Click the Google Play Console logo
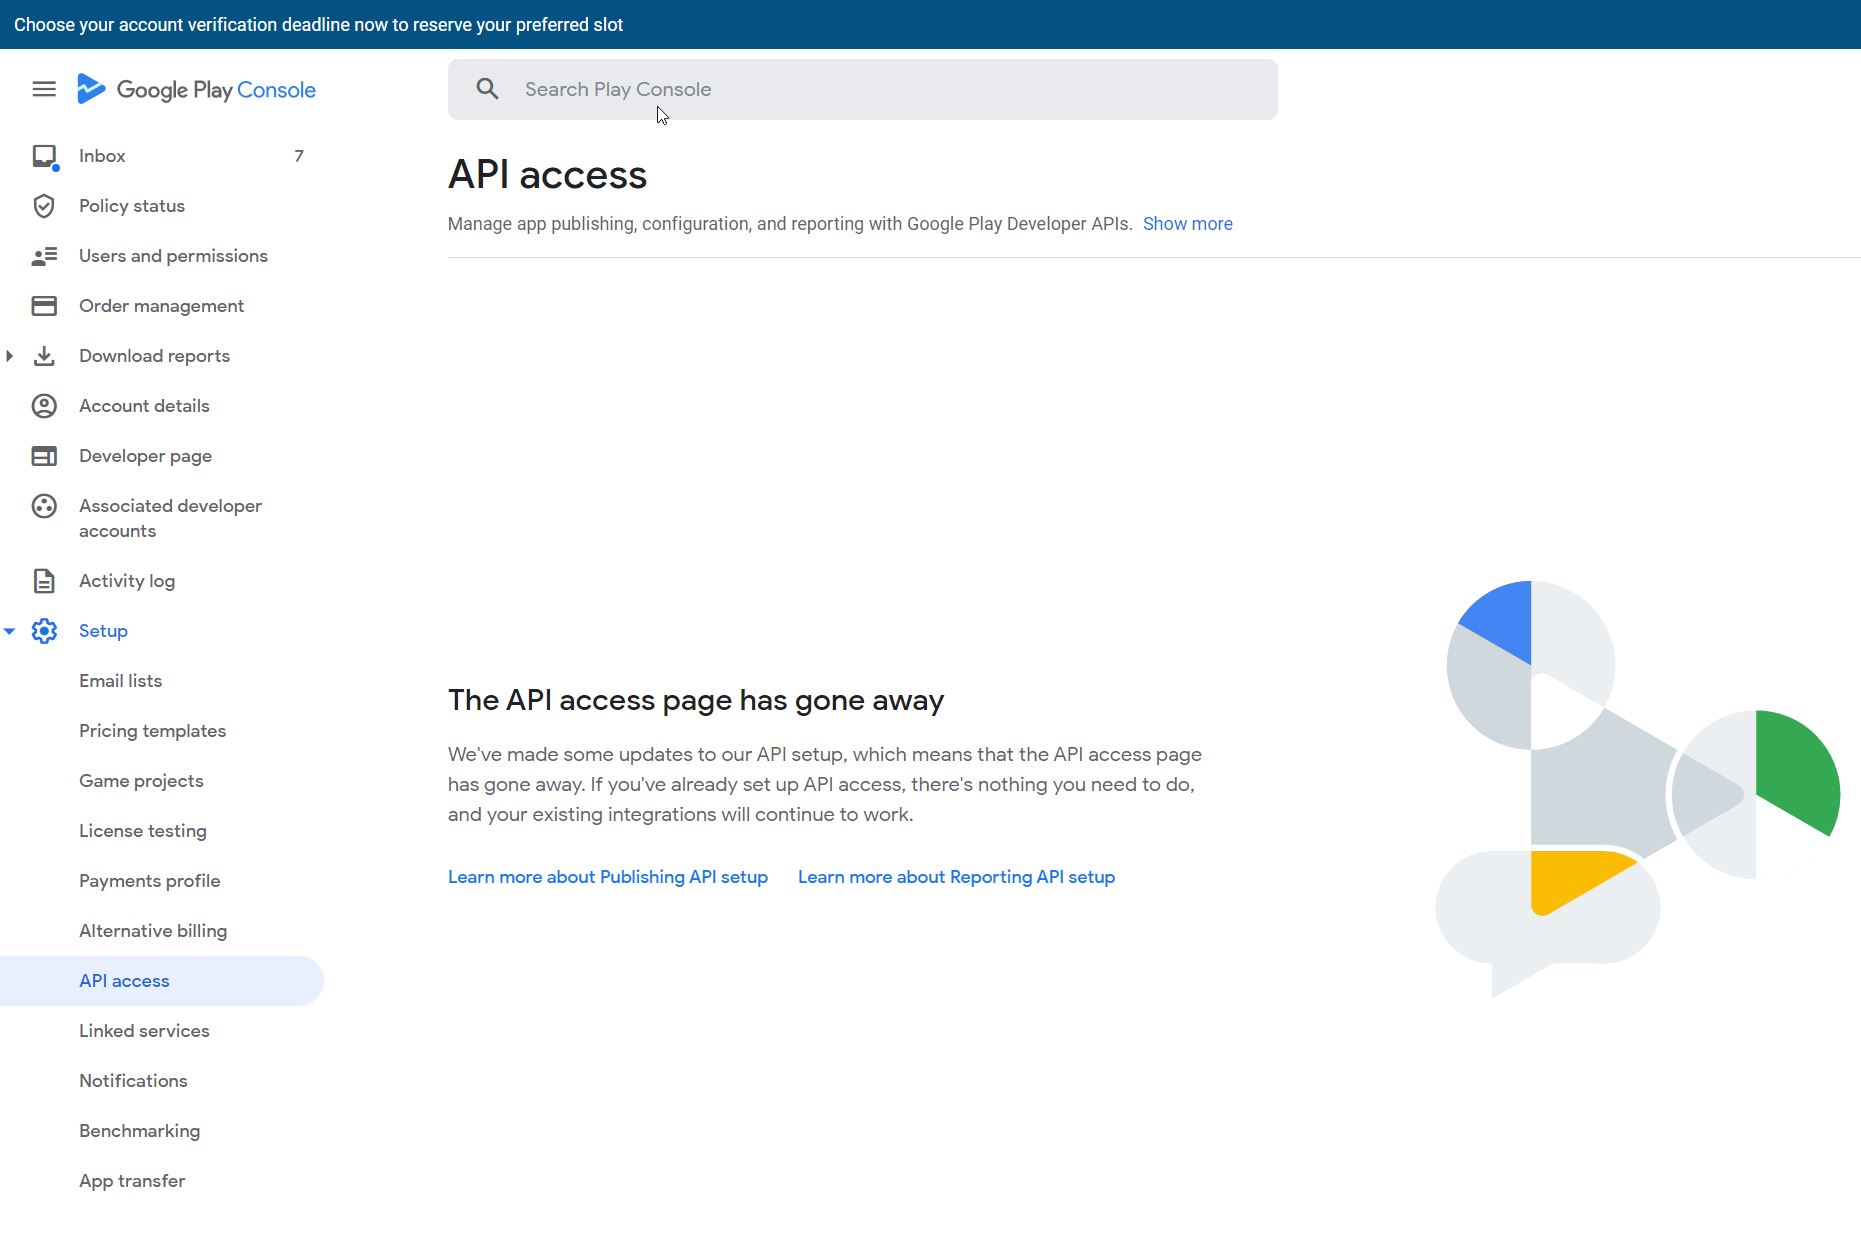This screenshot has width=1861, height=1260. tap(196, 89)
